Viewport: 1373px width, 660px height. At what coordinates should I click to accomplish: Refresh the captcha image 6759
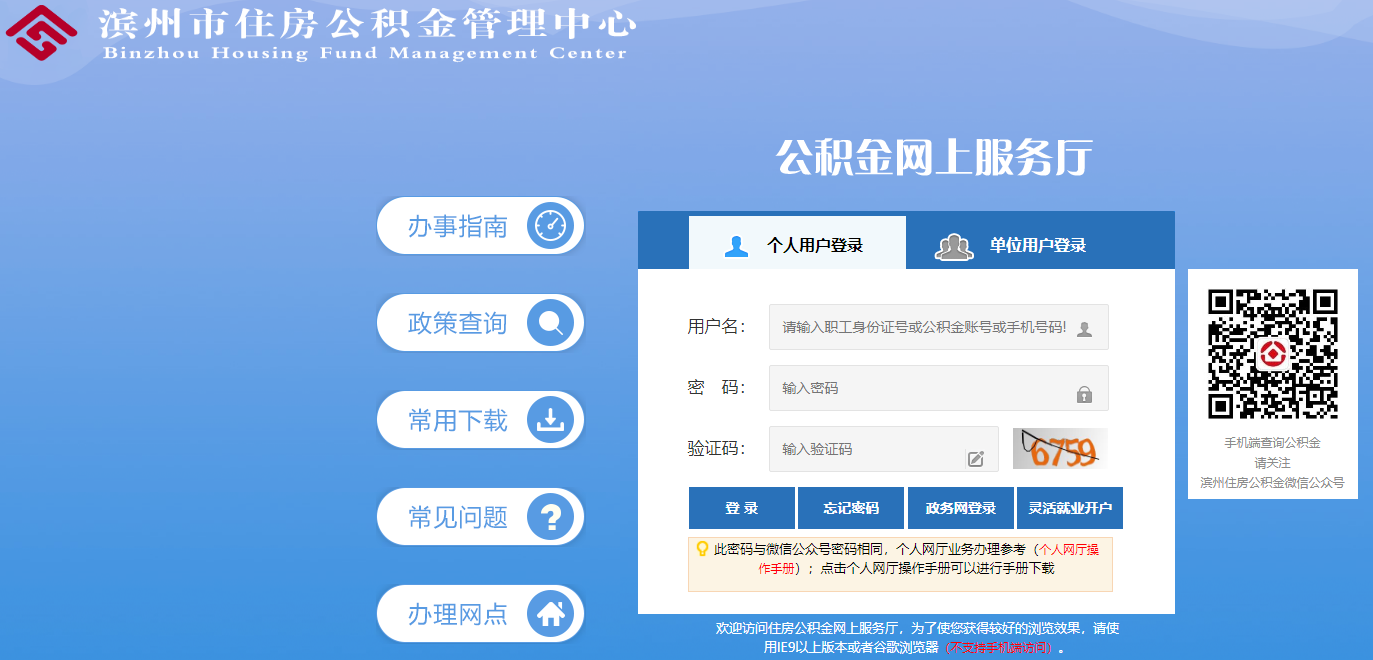(1060, 449)
